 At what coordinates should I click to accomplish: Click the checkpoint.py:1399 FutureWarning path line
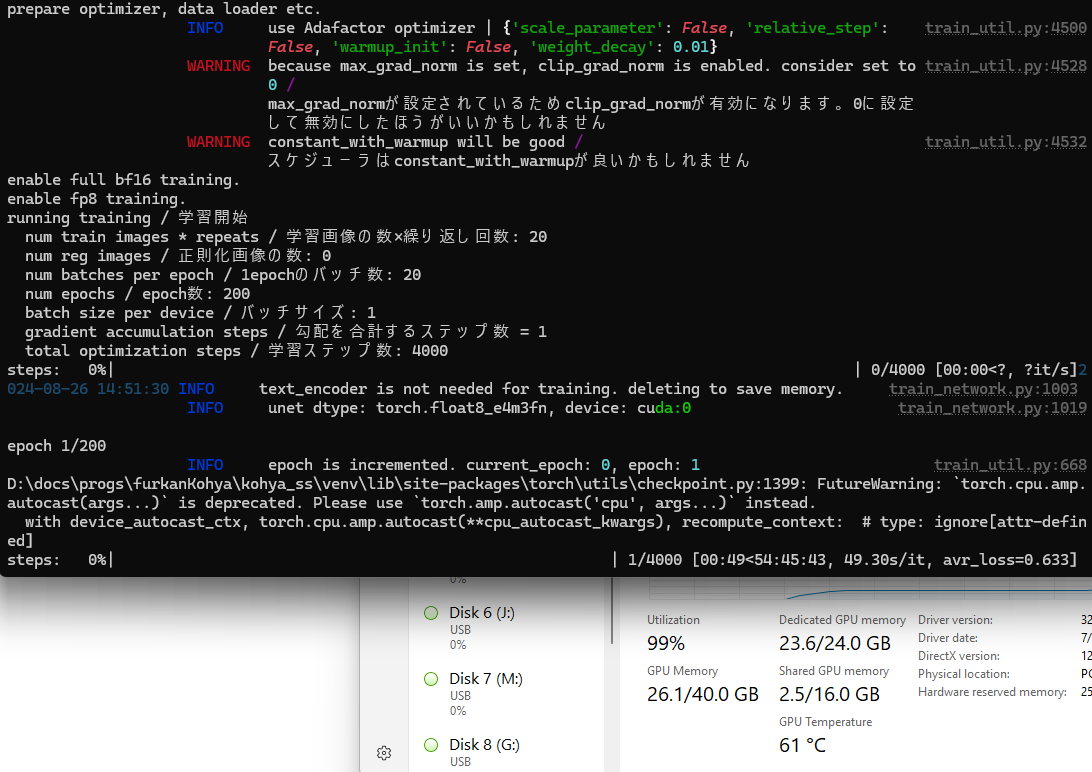[x=546, y=484]
